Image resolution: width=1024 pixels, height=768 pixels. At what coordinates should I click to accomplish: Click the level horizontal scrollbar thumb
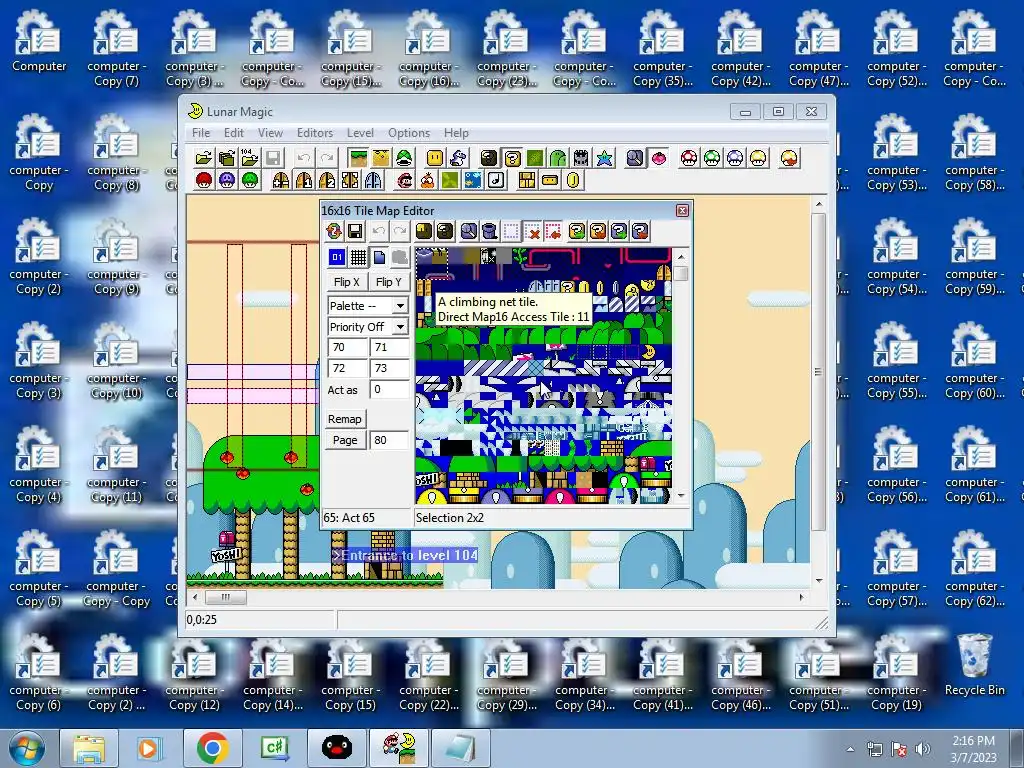226,597
